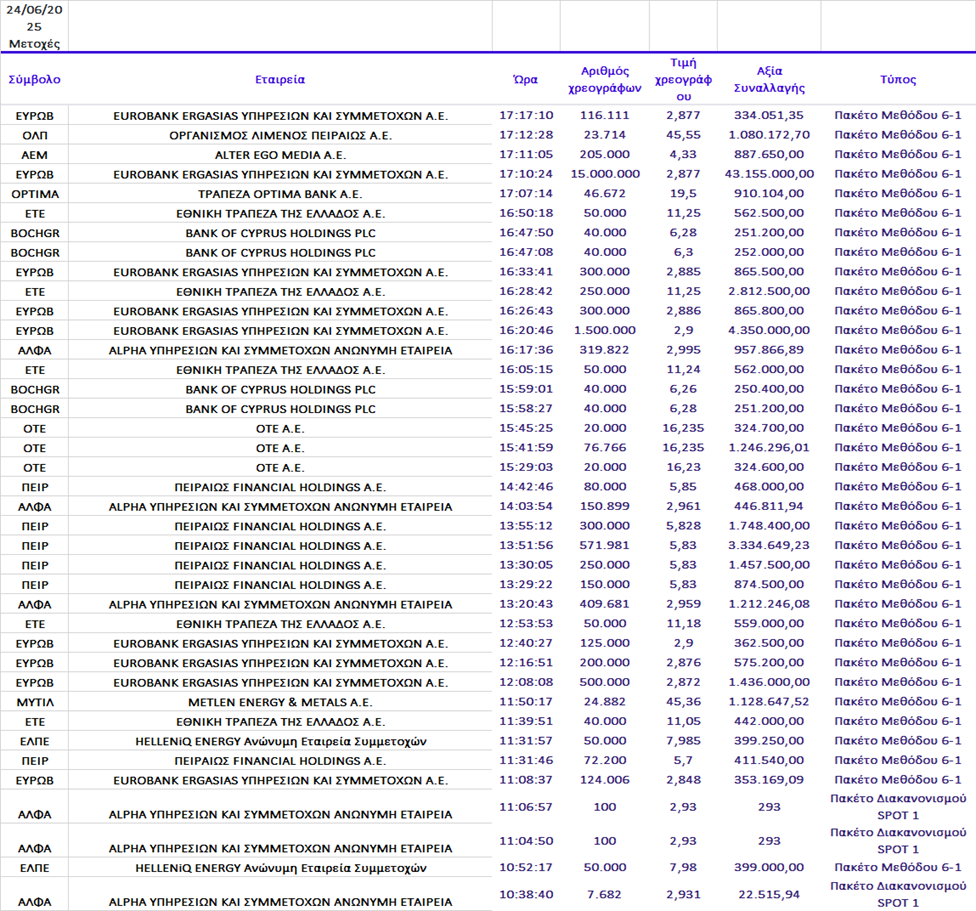Click the Ώρα column header
This screenshot has width=976, height=911.
(525, 80)
